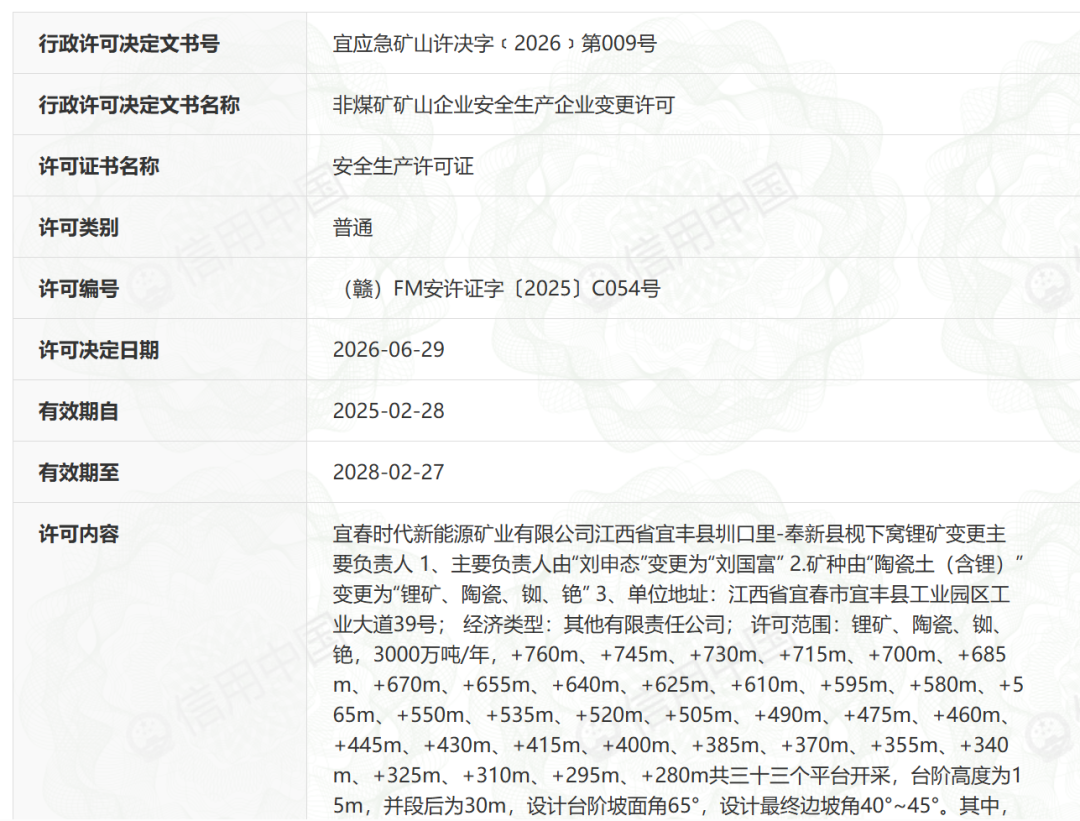Select the label 许可类别
This screenshot has height=821, width=1080.
click(79, 227)
